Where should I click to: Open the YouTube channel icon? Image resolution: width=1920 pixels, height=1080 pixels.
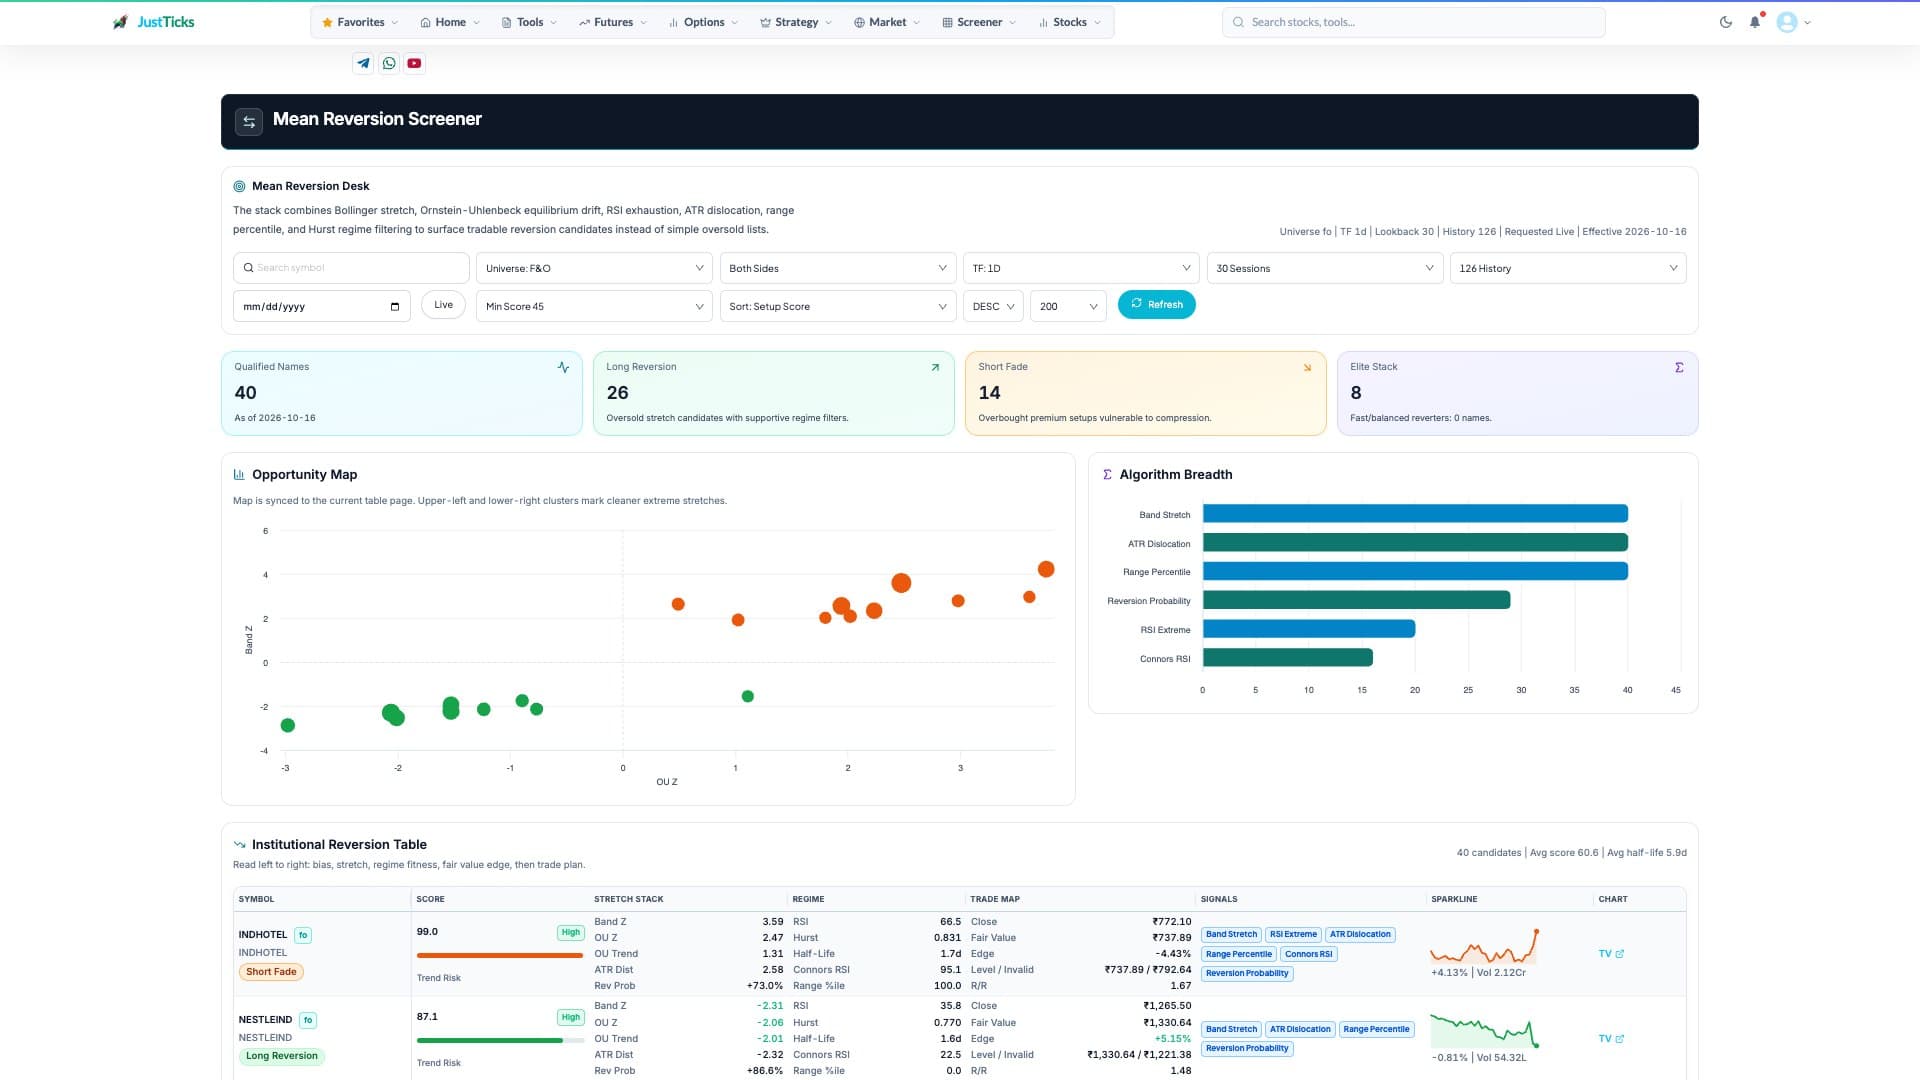coord(414,63)
